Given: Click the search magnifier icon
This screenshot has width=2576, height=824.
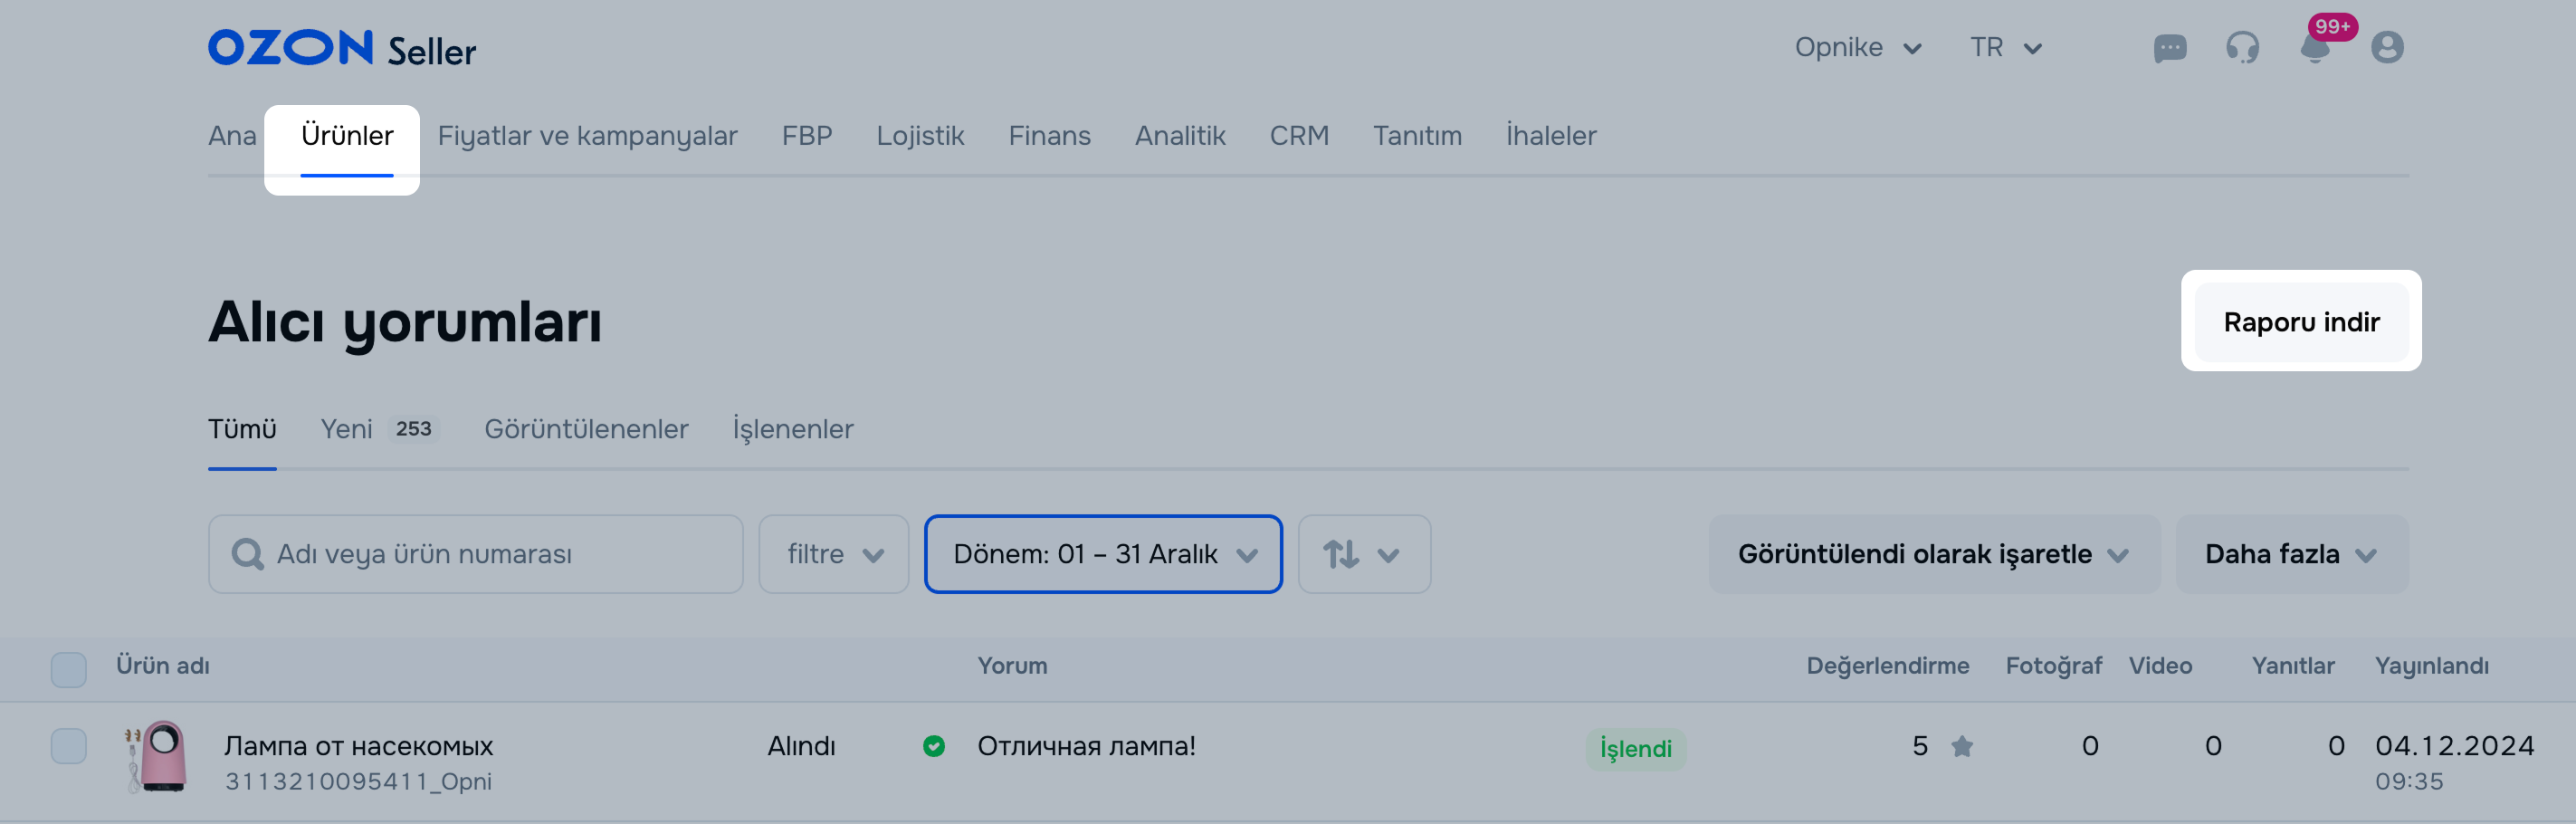Looking at the screenshot, I should pos(247,554).
